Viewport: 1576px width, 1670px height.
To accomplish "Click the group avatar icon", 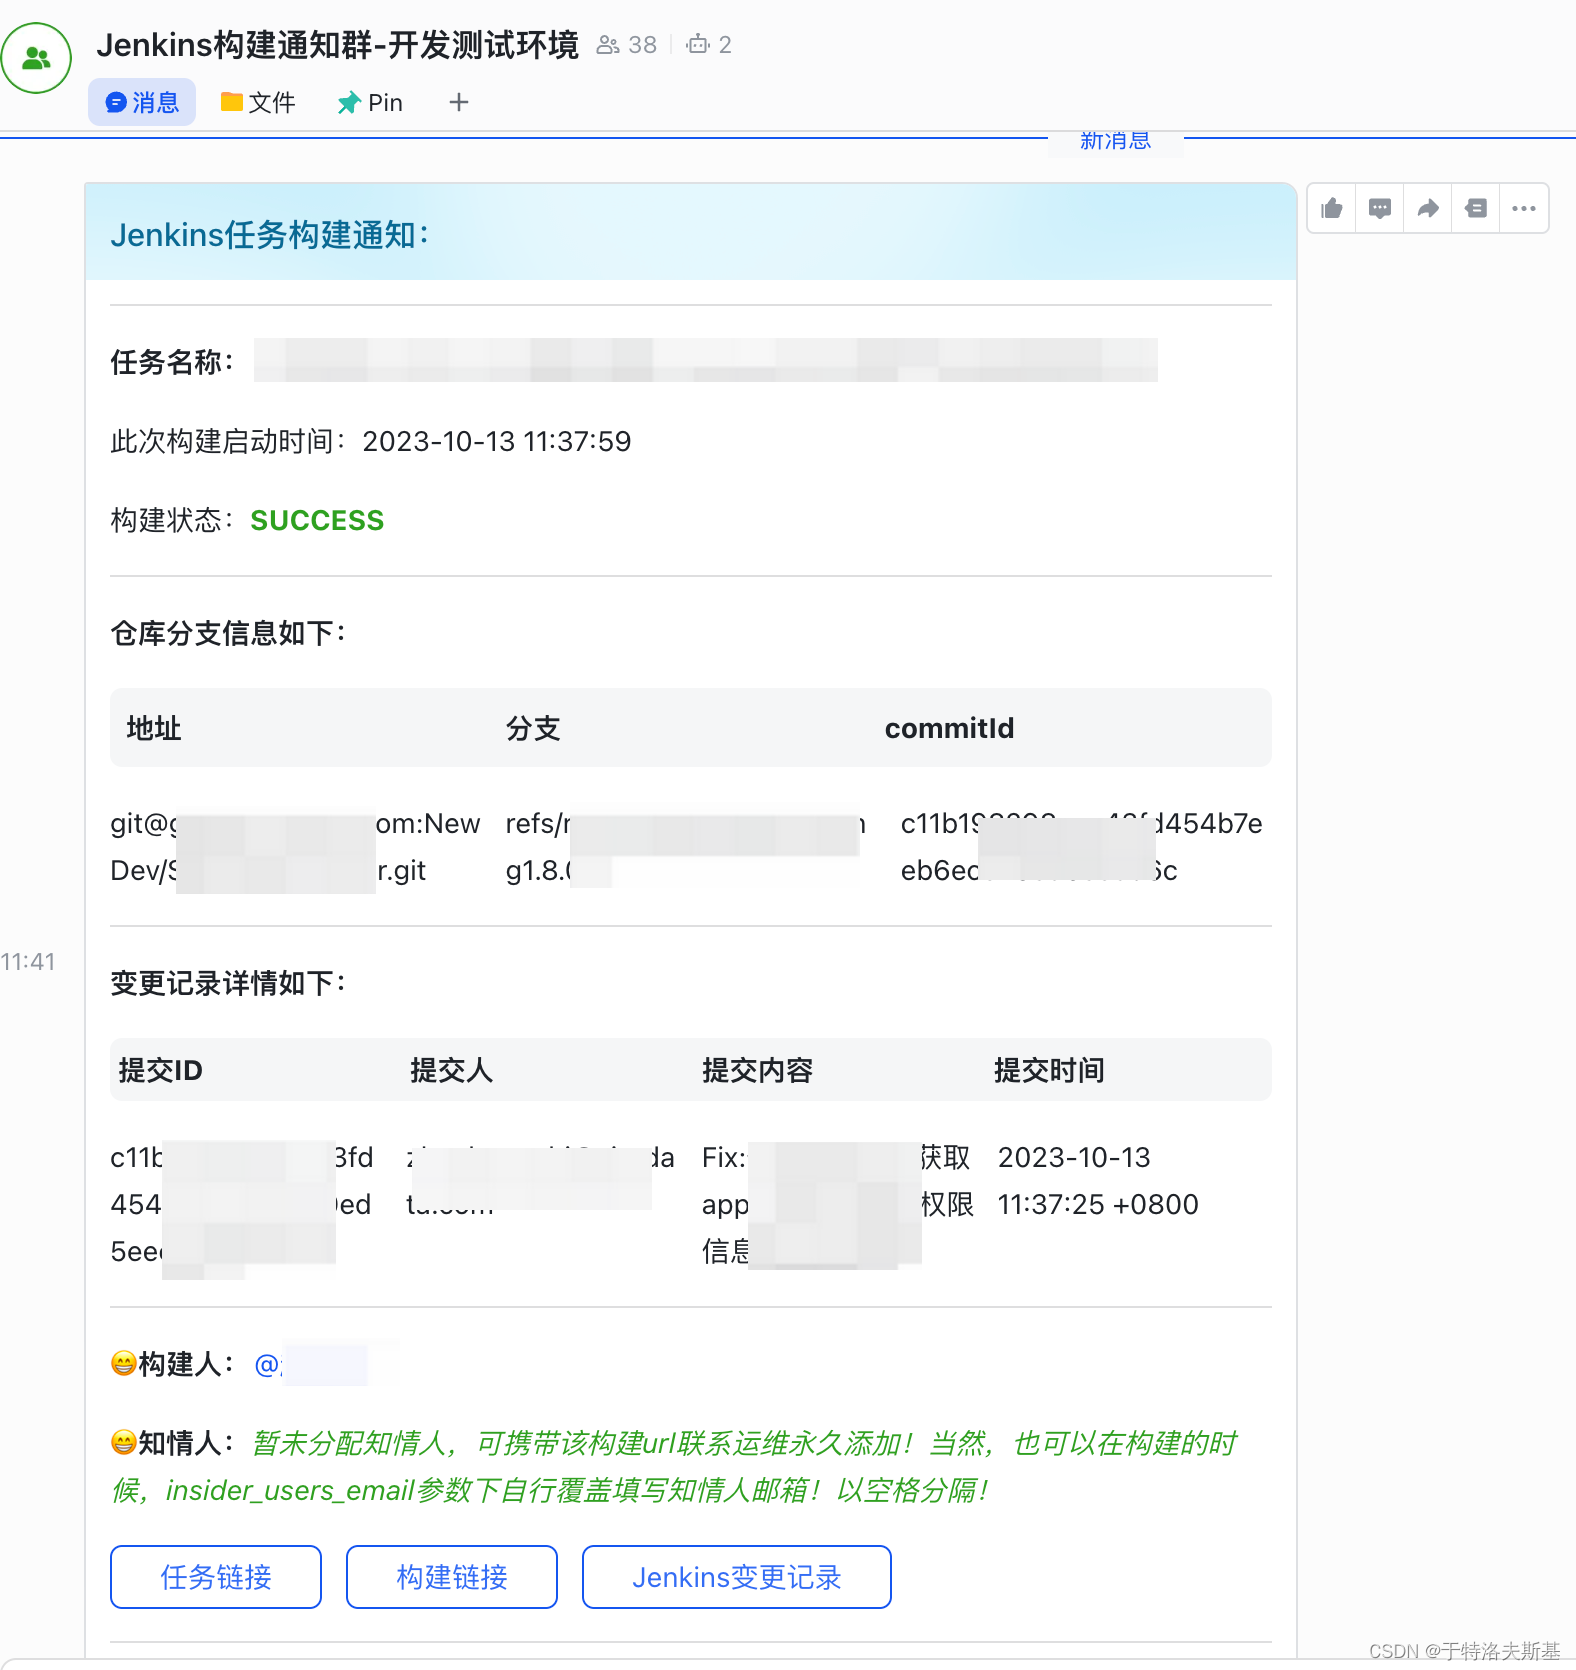I will click(x=36, y=58).
